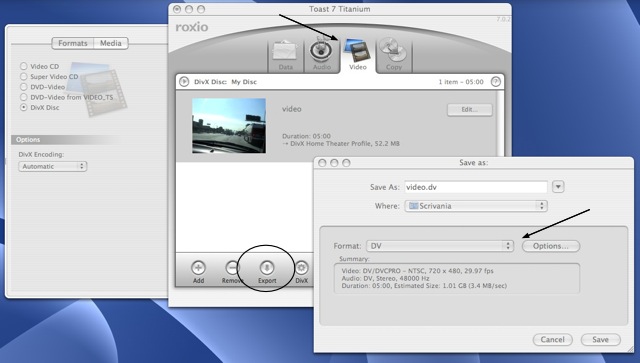Open the DivX Encoding Automatic dropdown

tap(53, 166)
